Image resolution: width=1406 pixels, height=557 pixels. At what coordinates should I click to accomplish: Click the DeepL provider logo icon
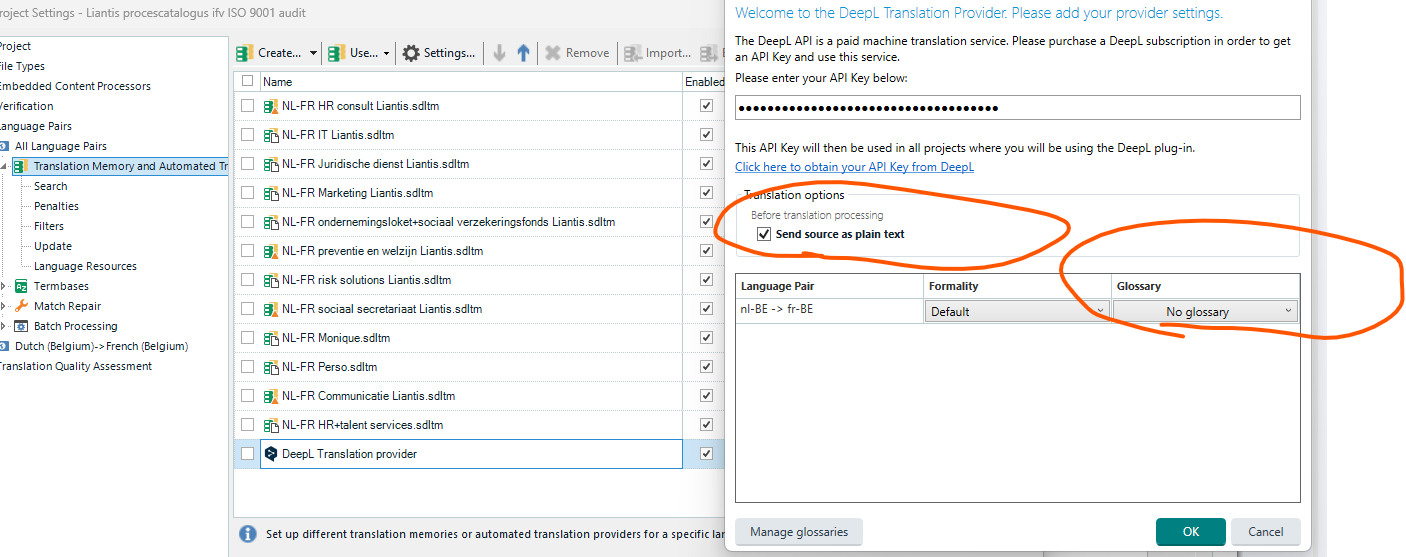[270, 454]
